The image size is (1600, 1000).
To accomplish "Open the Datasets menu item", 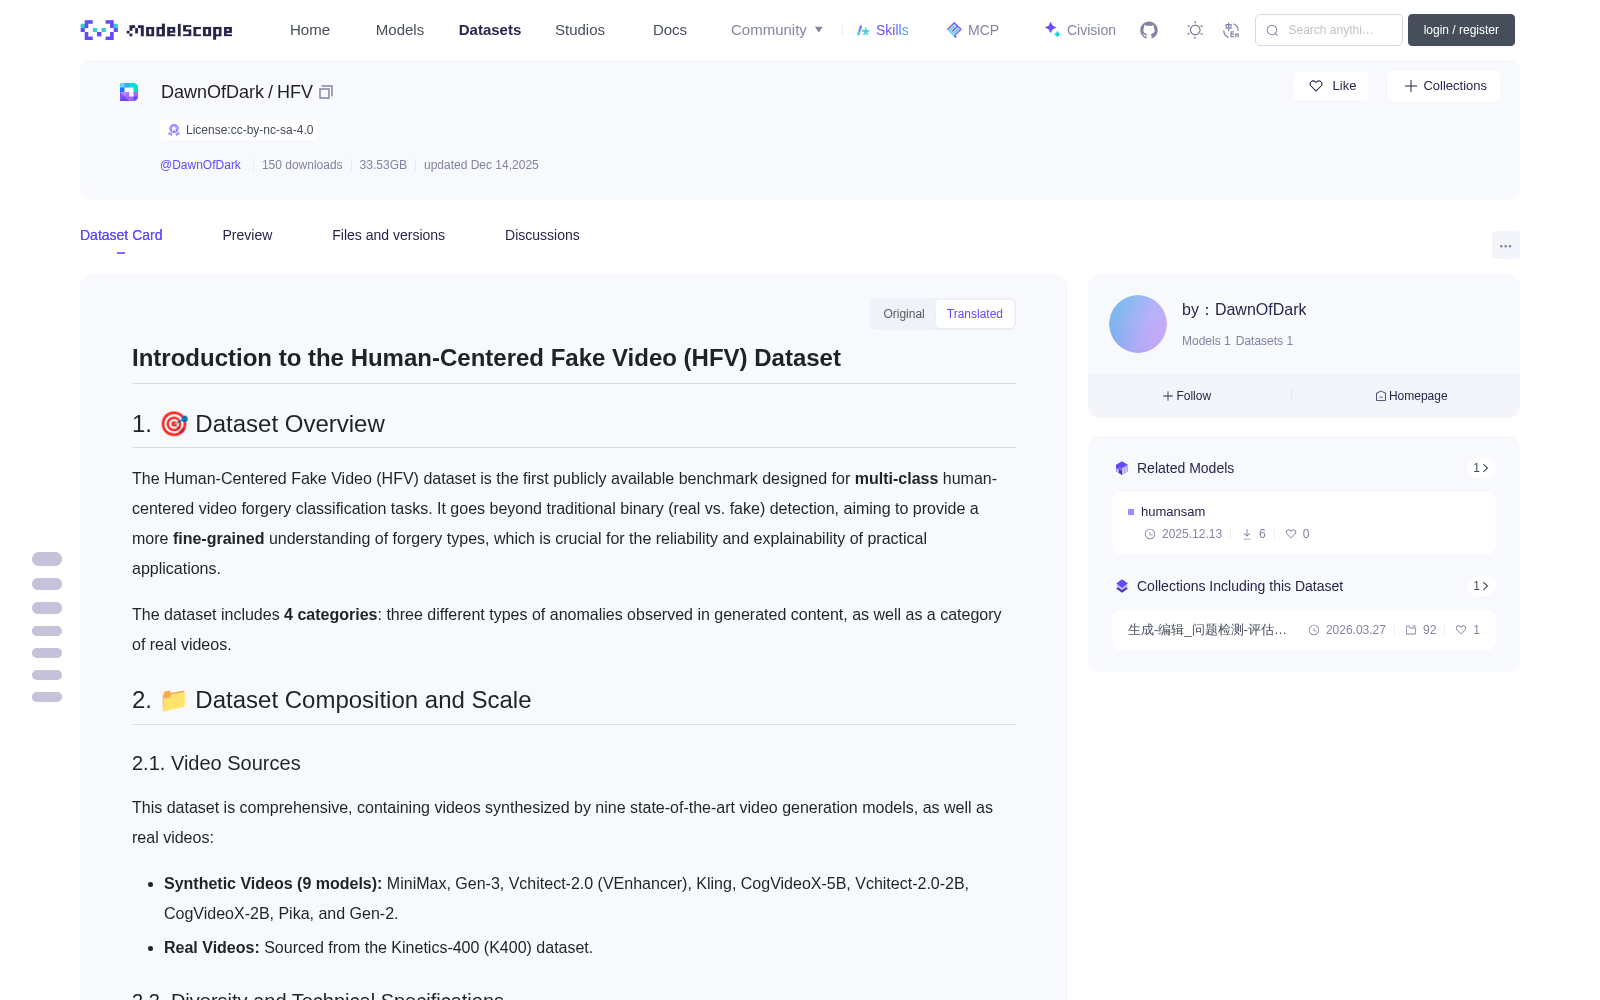I will pyautogui.click(x=490, y=30).
